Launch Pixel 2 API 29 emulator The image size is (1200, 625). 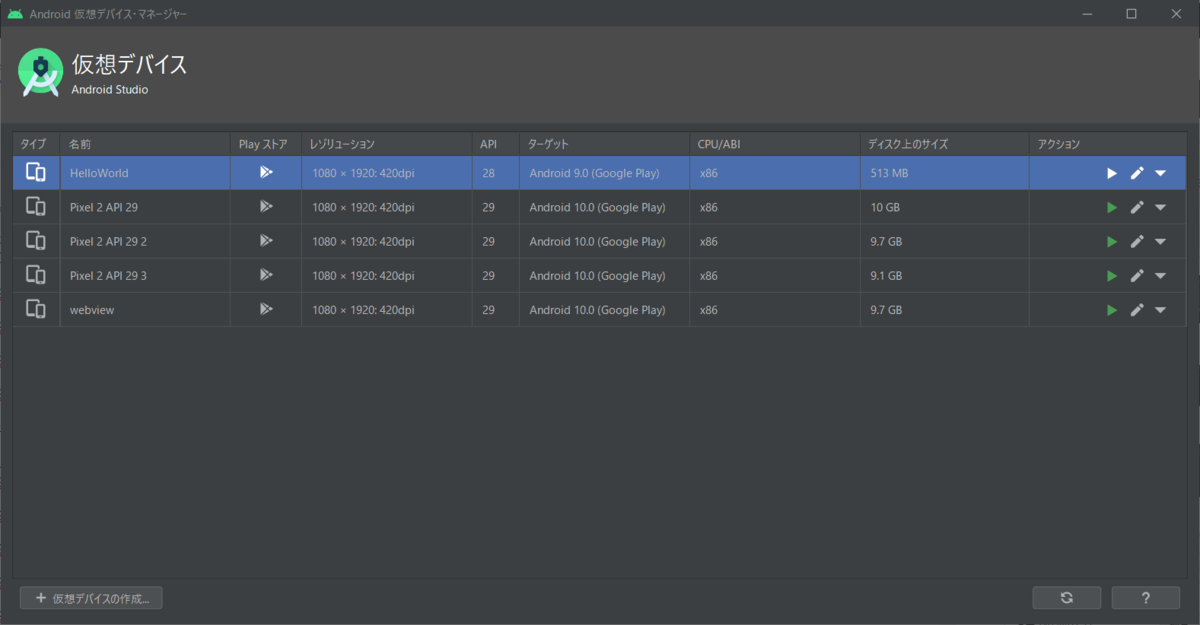(1112, 208)
